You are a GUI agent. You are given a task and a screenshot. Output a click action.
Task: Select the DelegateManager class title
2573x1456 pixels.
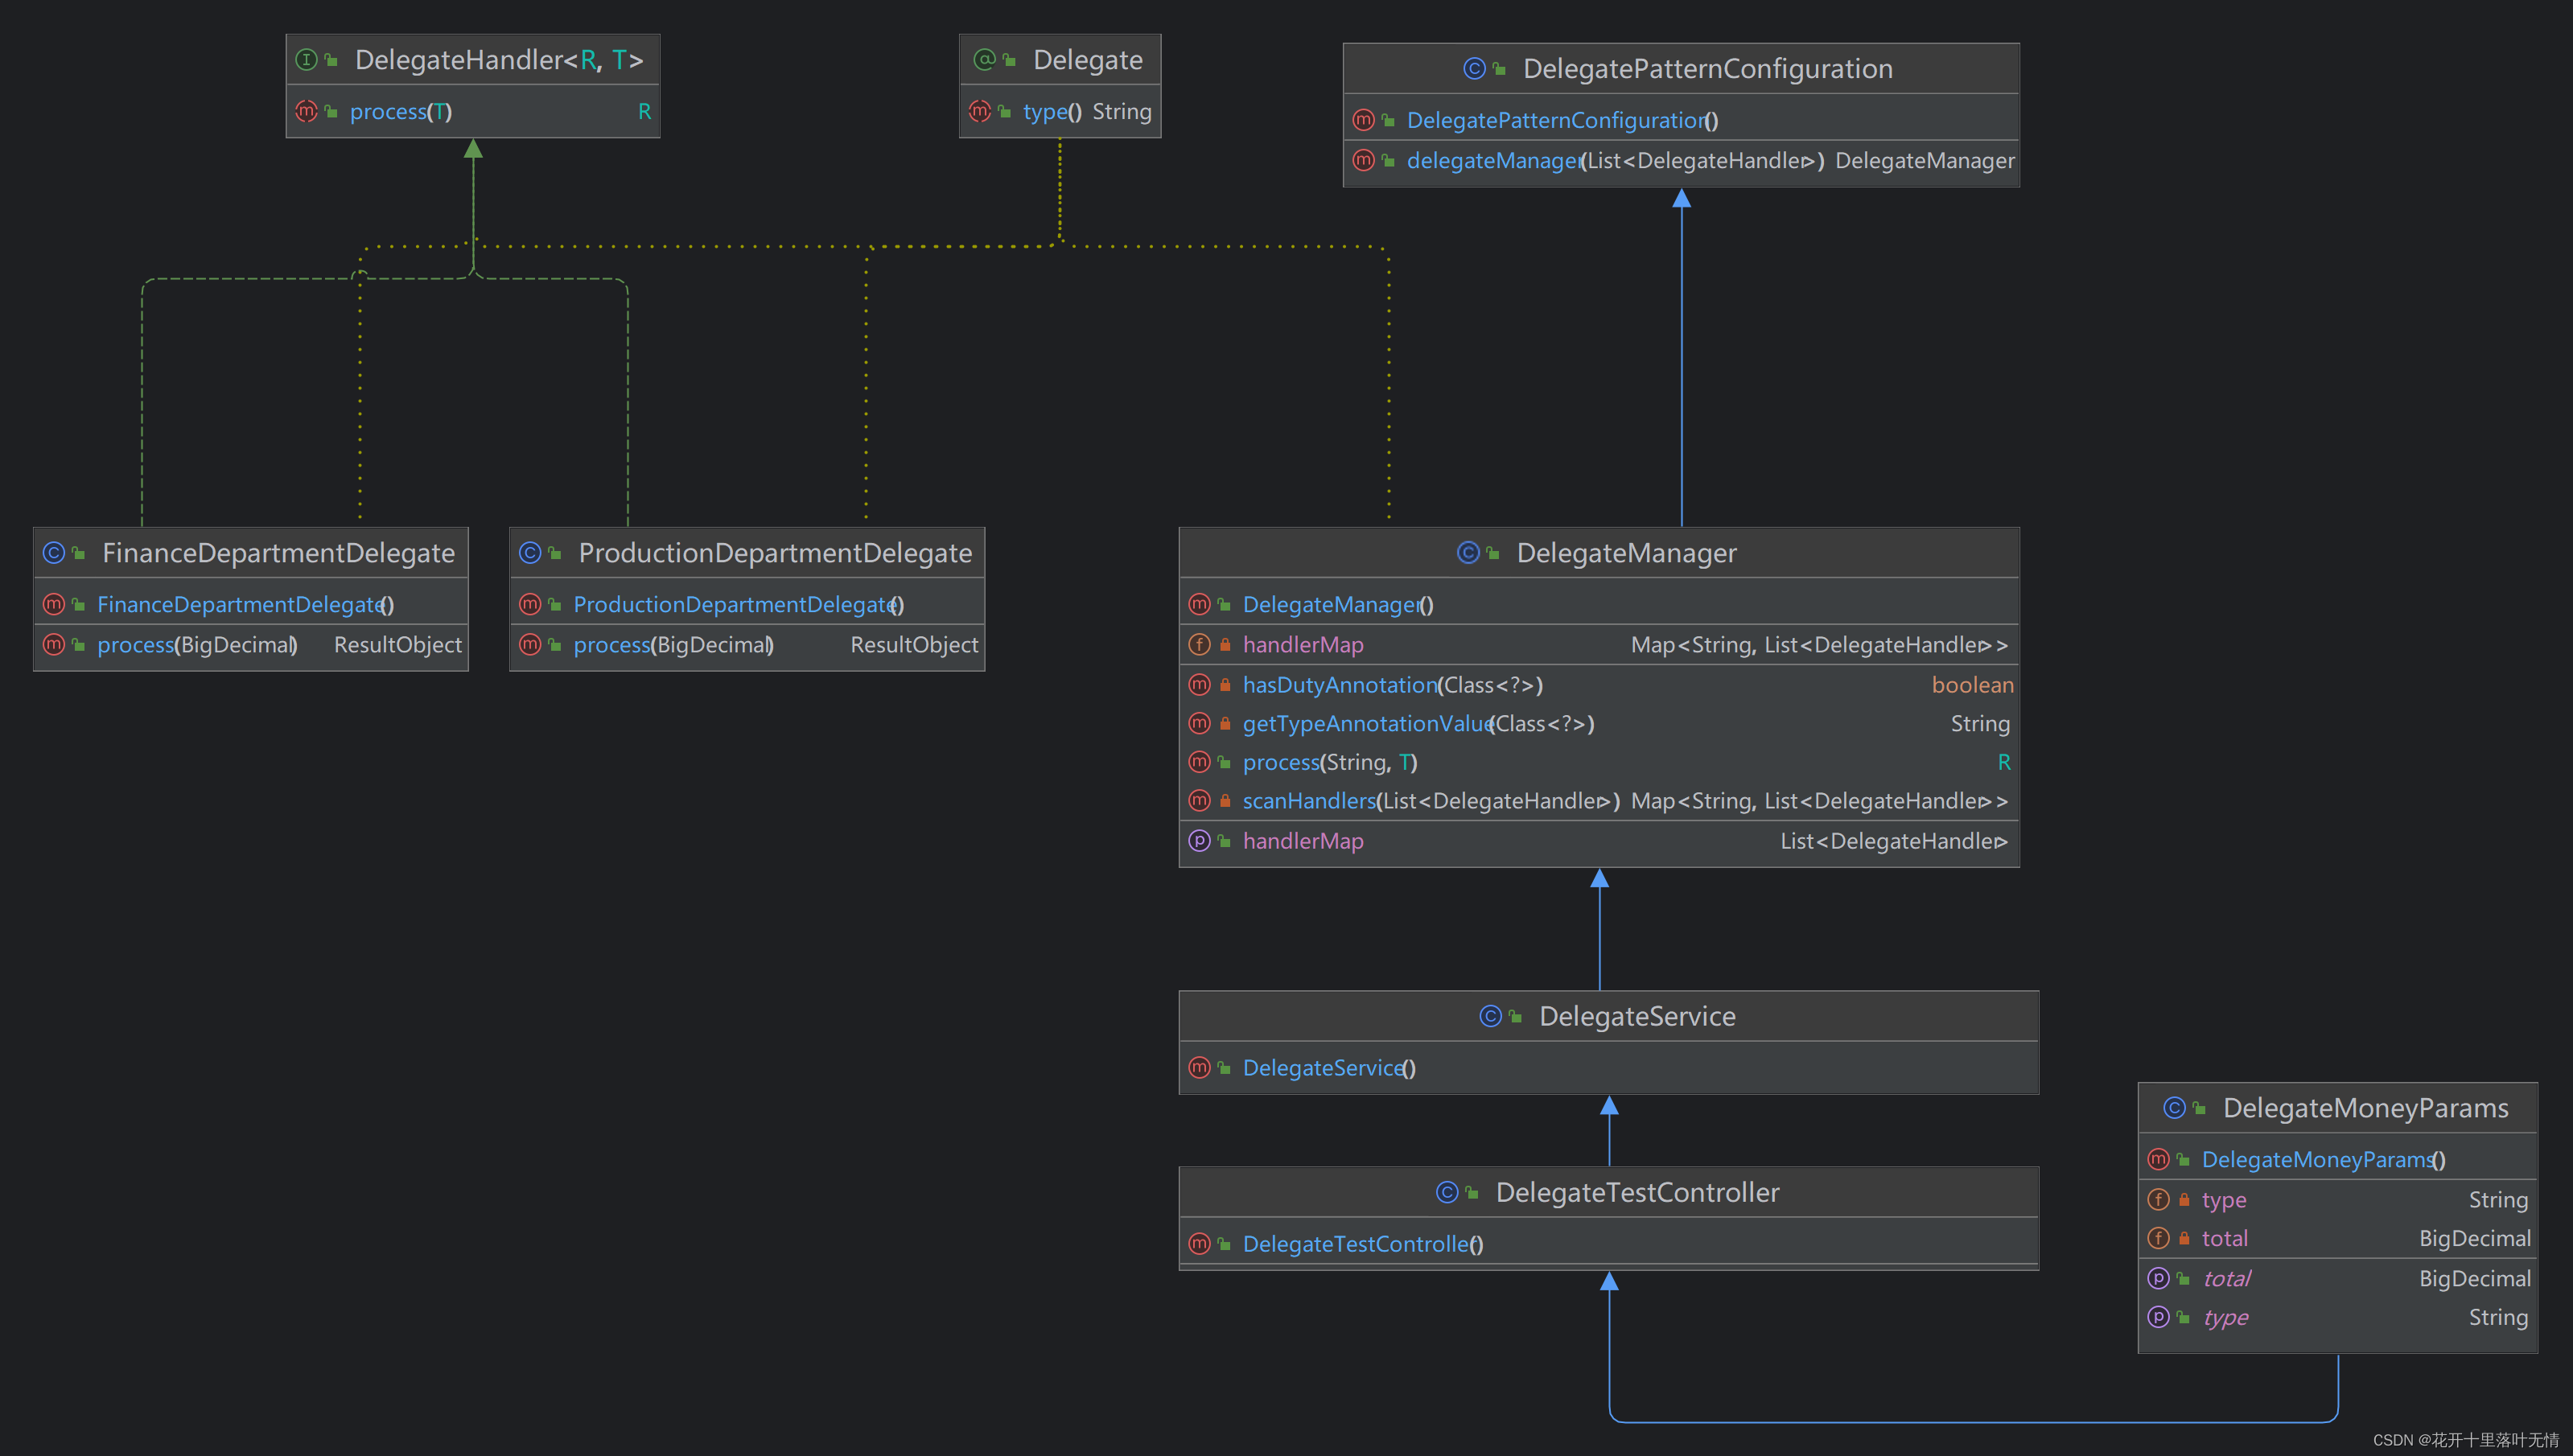tap(1627, 553)
